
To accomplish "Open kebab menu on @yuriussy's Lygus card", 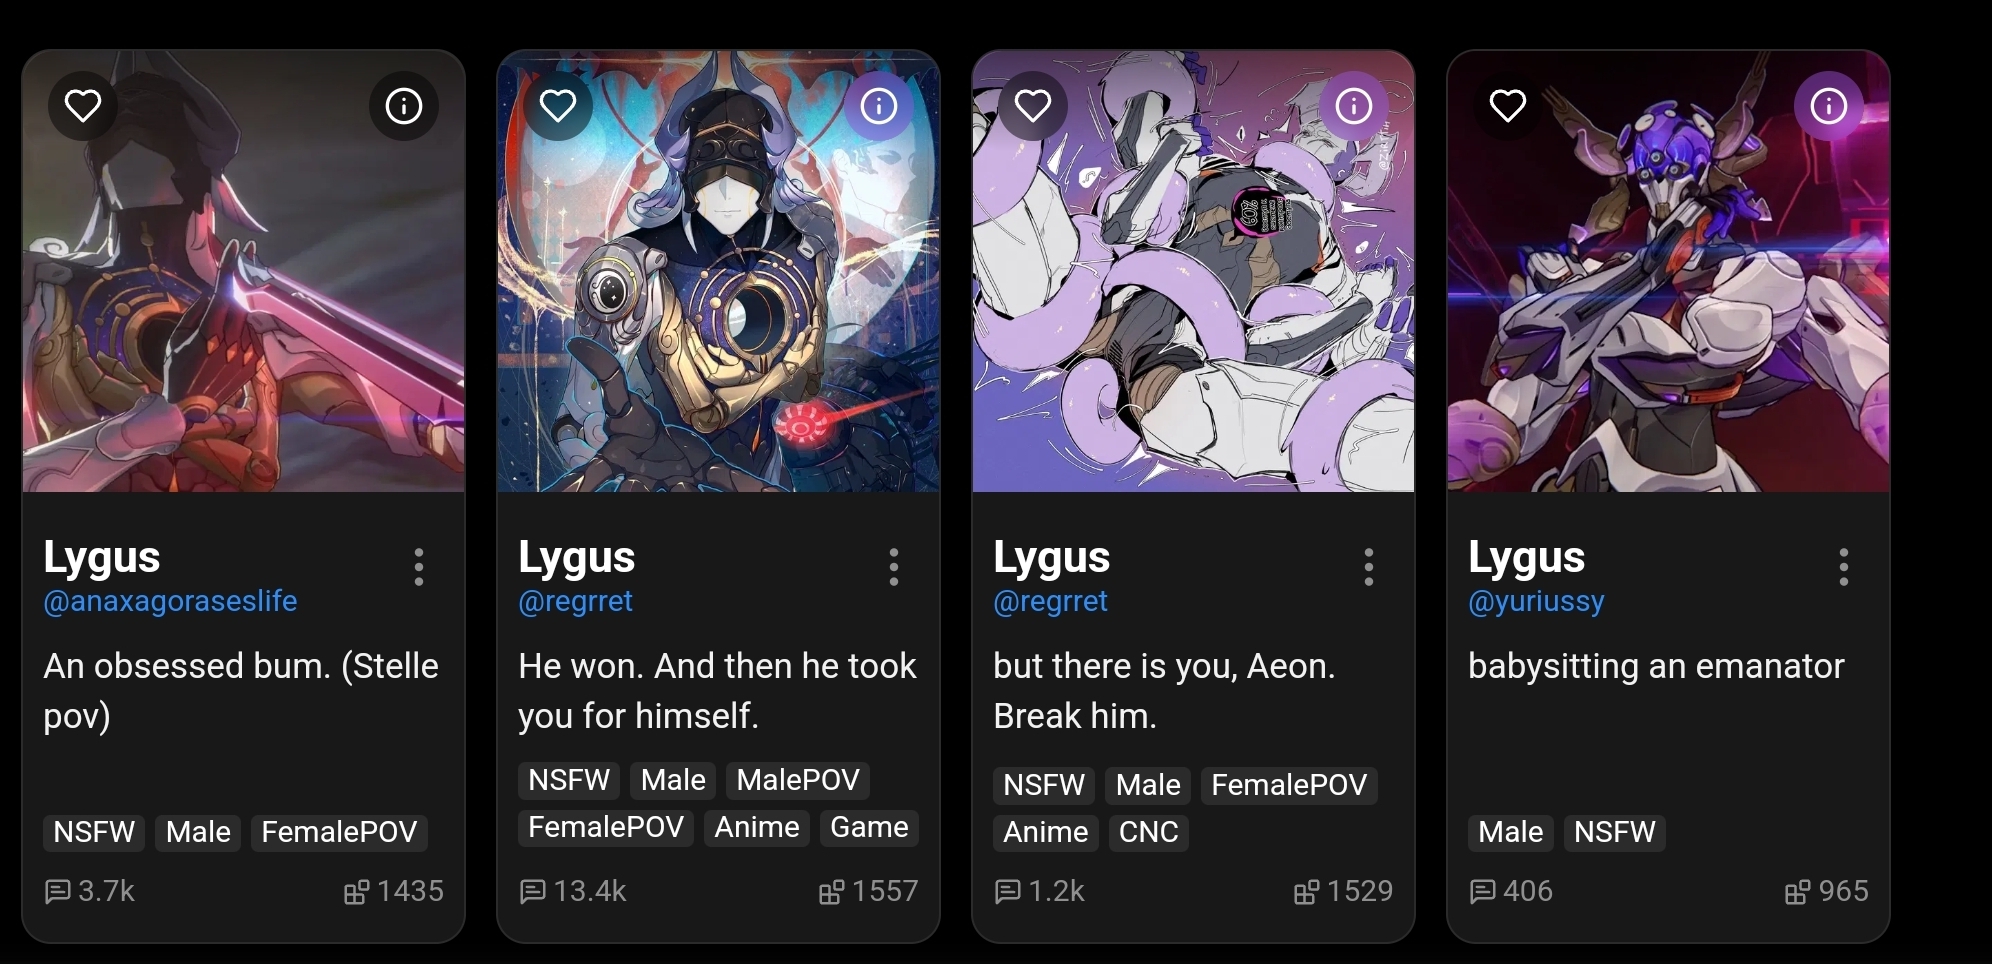I will (1844, 567).
